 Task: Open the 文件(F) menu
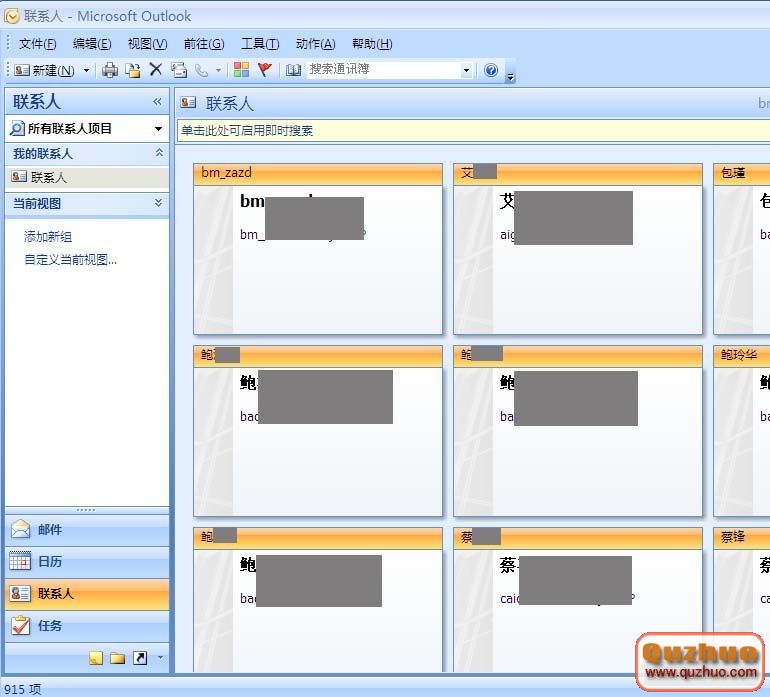38,44
